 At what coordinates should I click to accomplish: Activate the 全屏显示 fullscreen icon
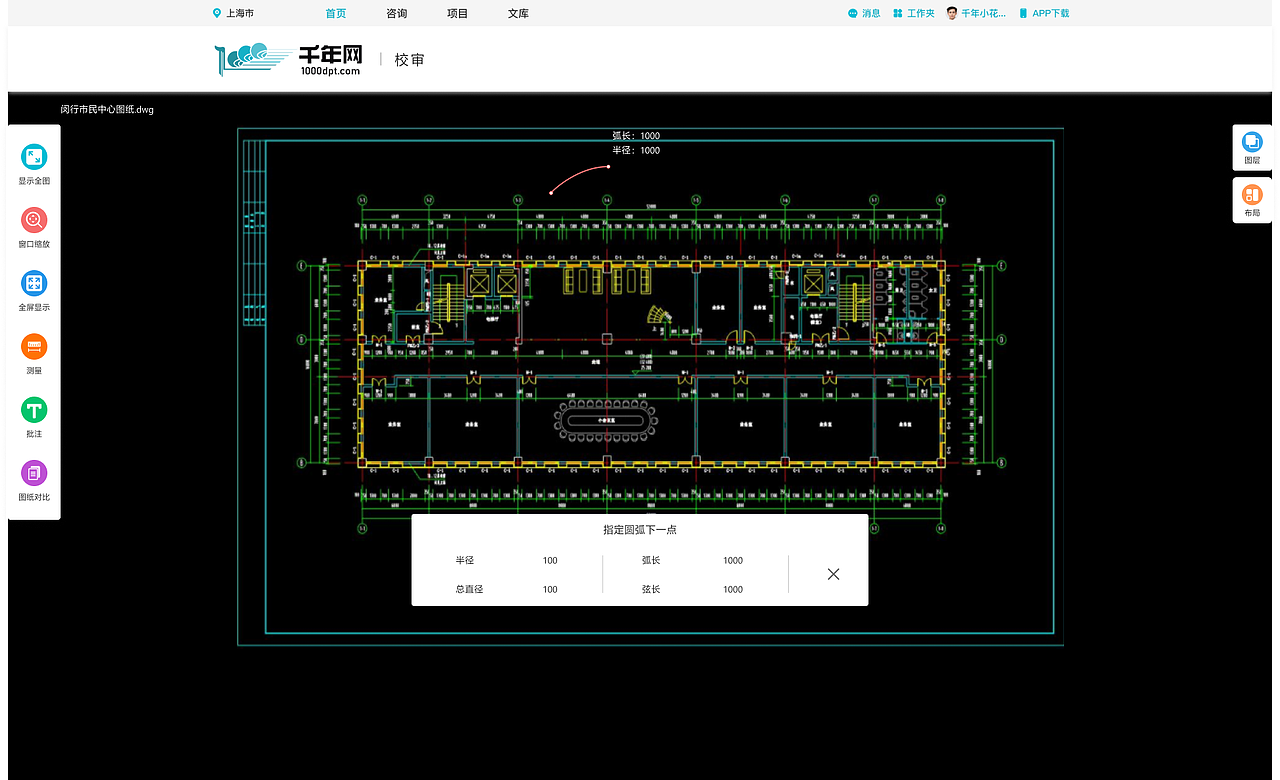(x=34, y=283)
